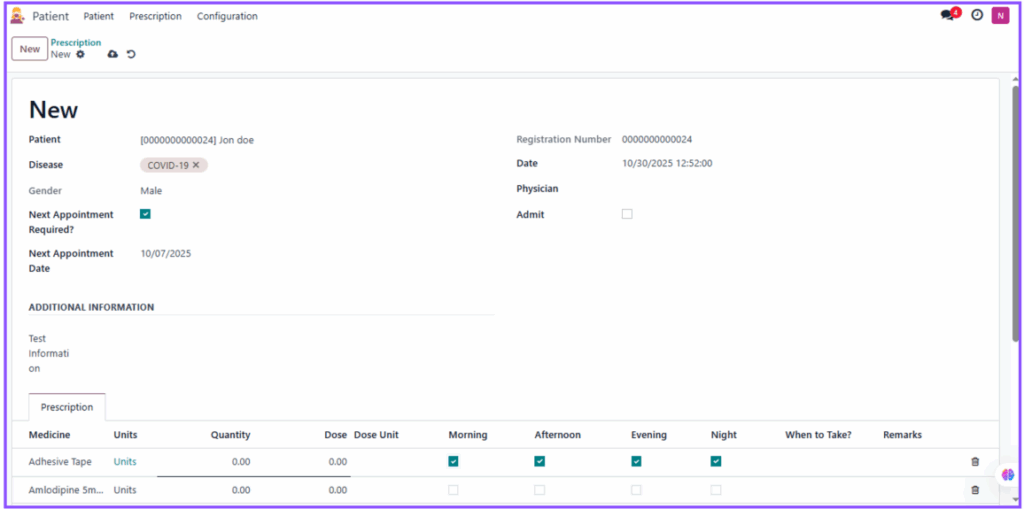1024x509 pixels.
Task: Open the Patient selection field dropdown
Action: tap(300, 140)
